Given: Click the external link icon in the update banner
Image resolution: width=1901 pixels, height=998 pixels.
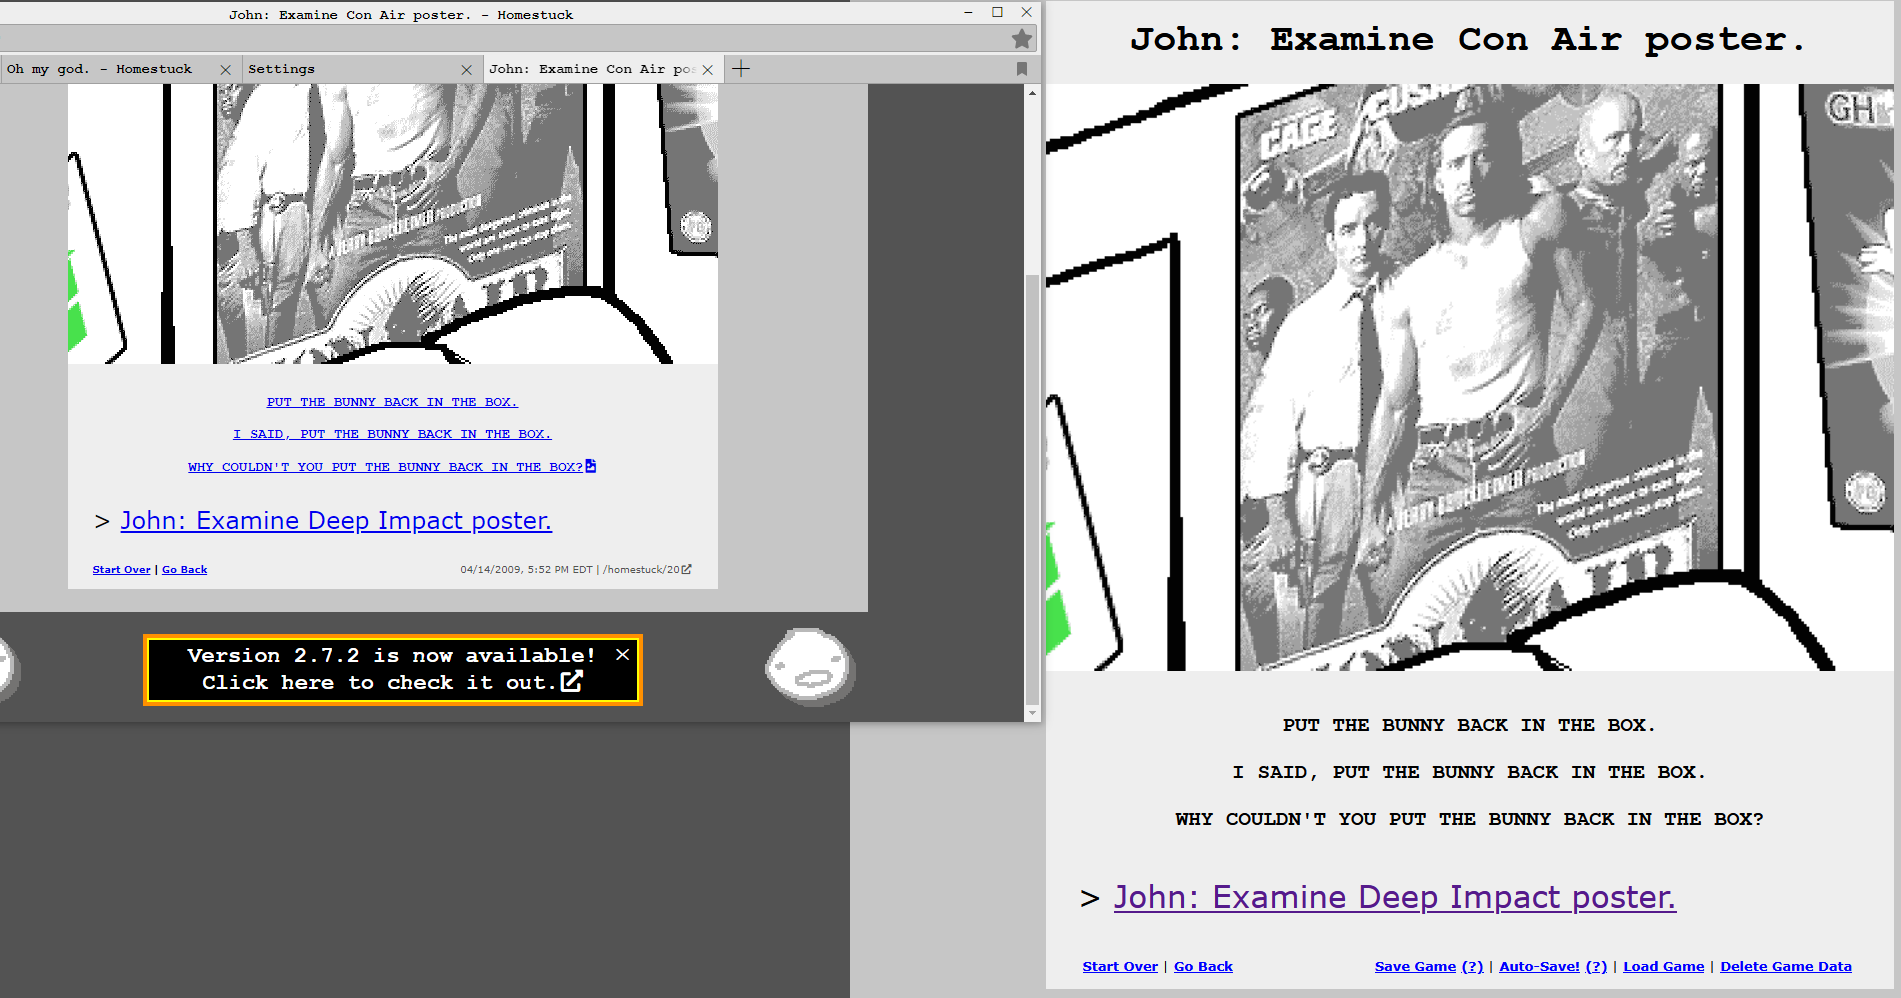Looking at the screenshot, I should coord(571,681).
